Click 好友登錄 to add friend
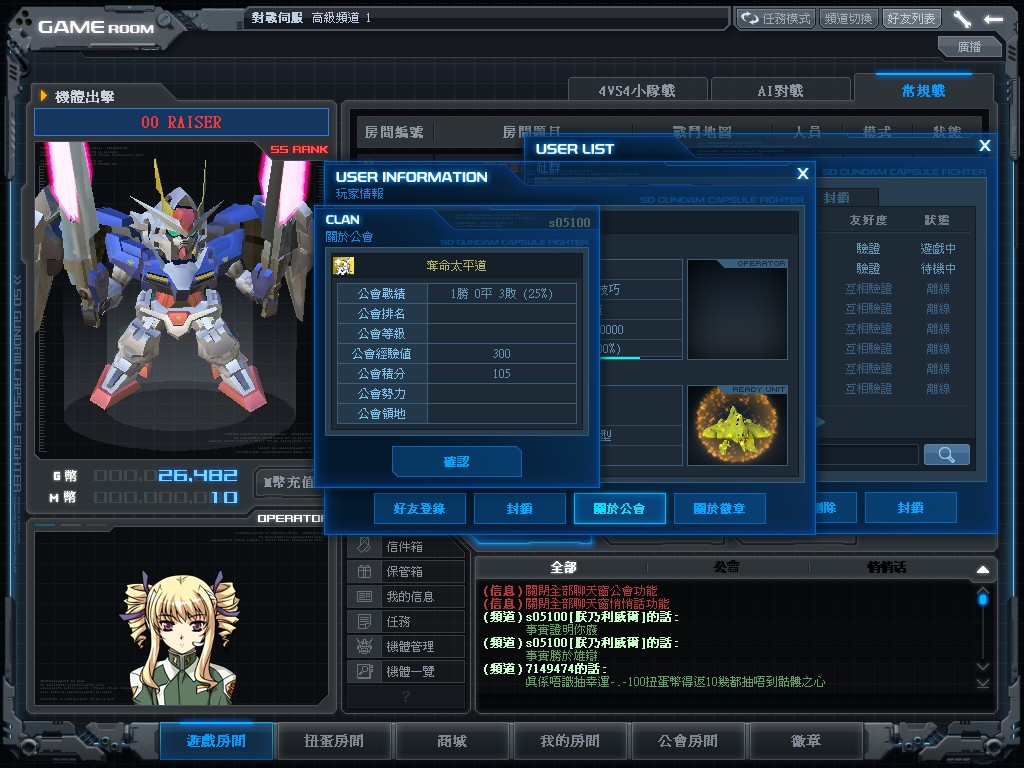The width and height of the screenshot is (1024, 768). coord(419,509)
